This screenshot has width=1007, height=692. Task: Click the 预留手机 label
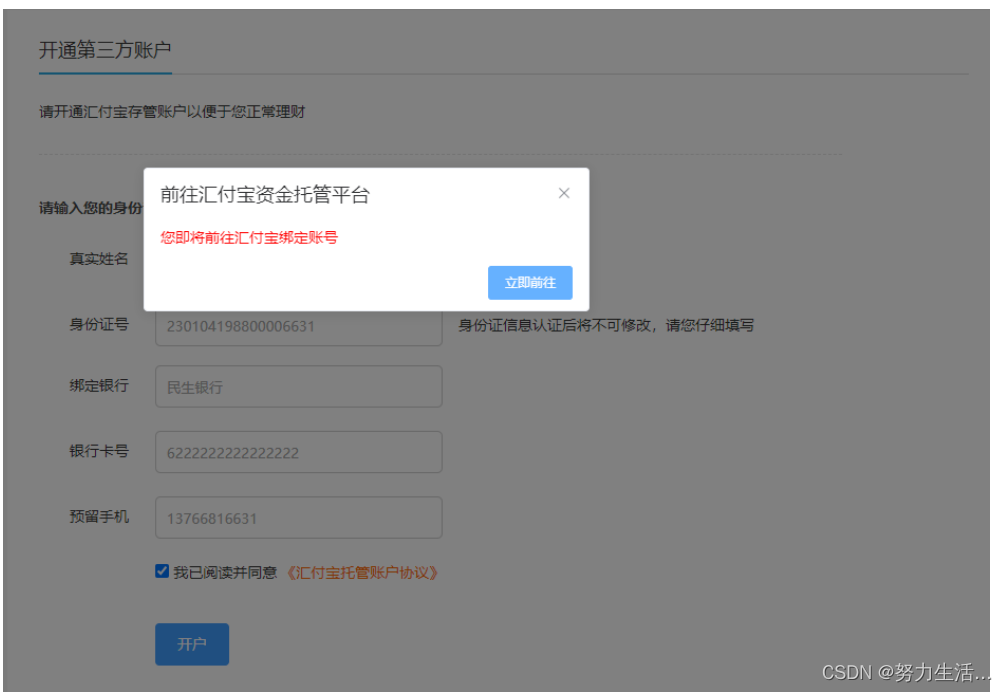[99, 516]
